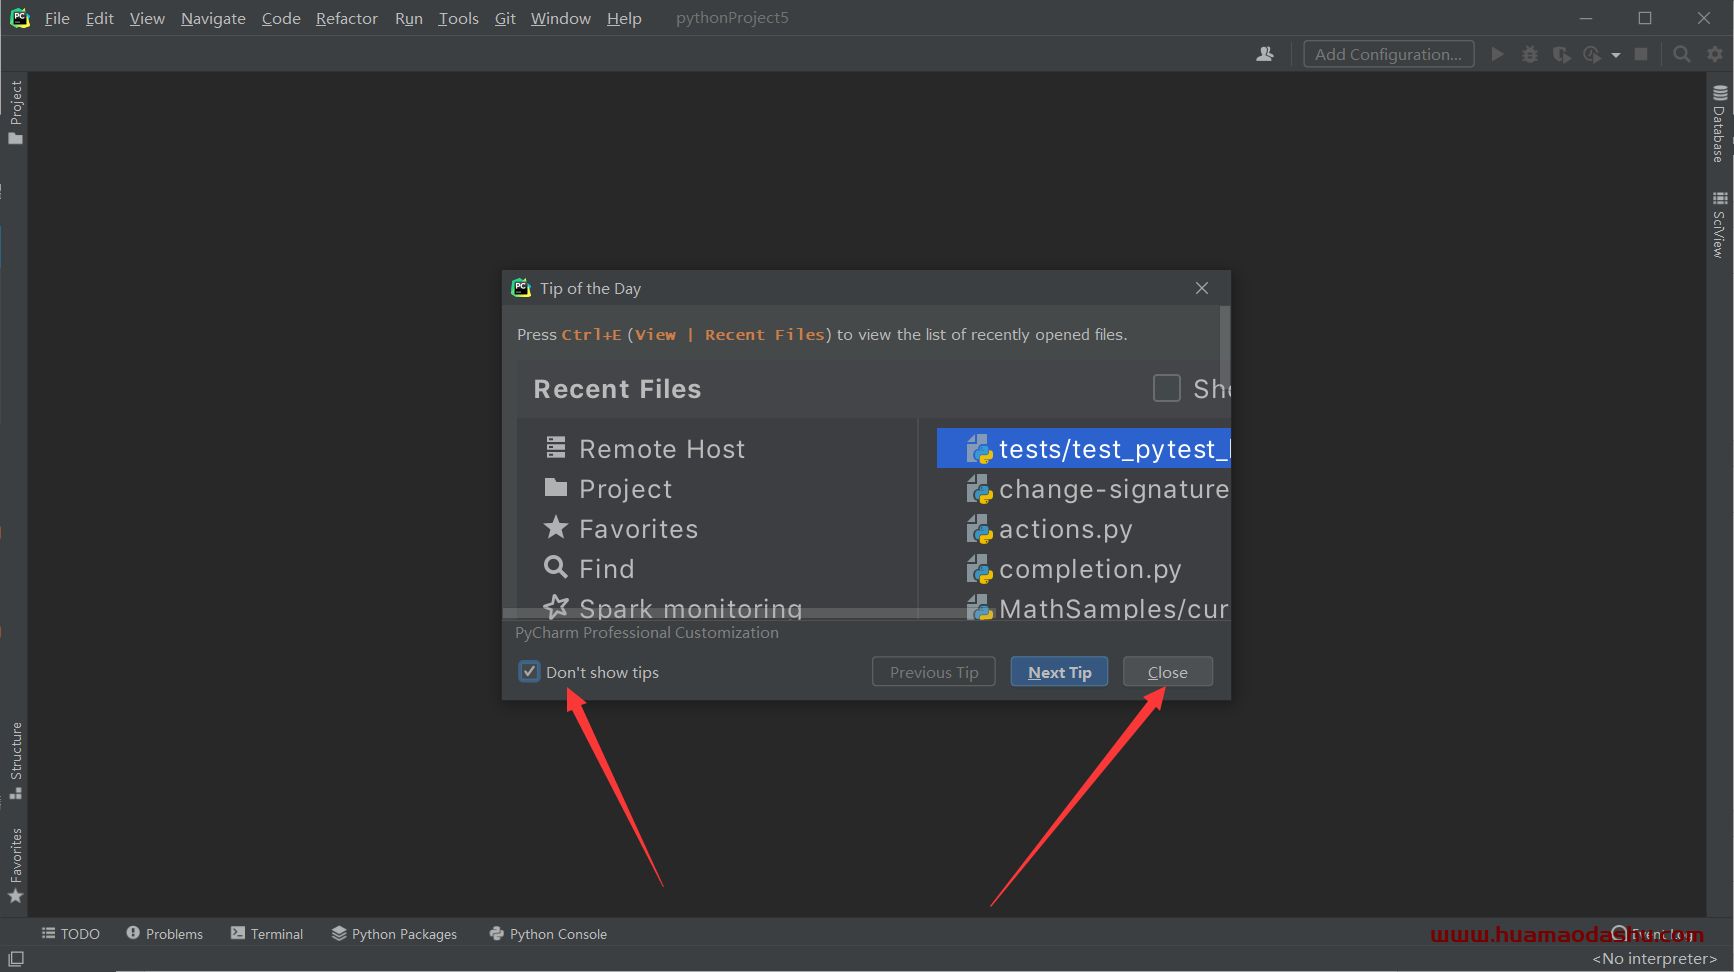This screenshot has width=1734, height=972.
Task: Open the Help menu
Action: (x=624, y=18)
